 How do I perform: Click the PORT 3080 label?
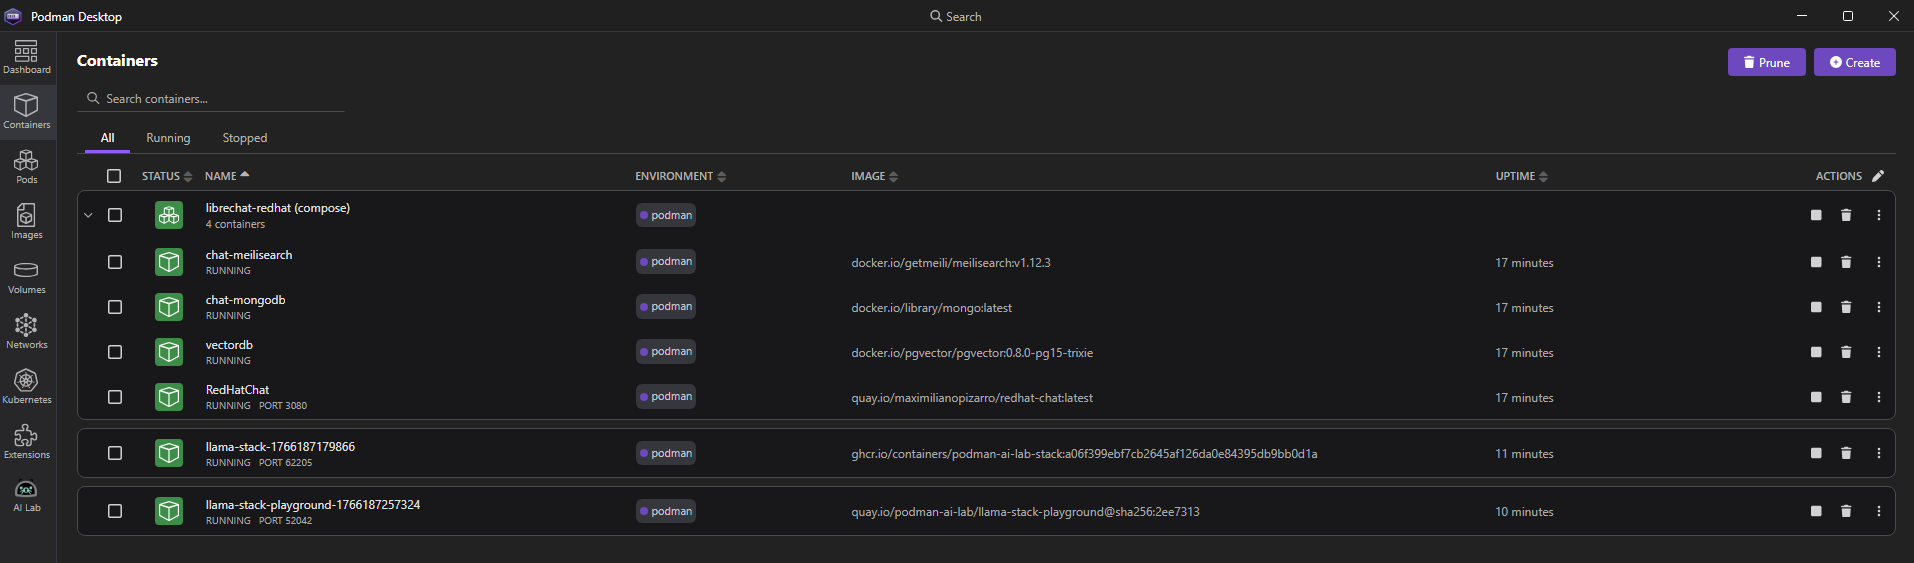[x=283, y=406]
